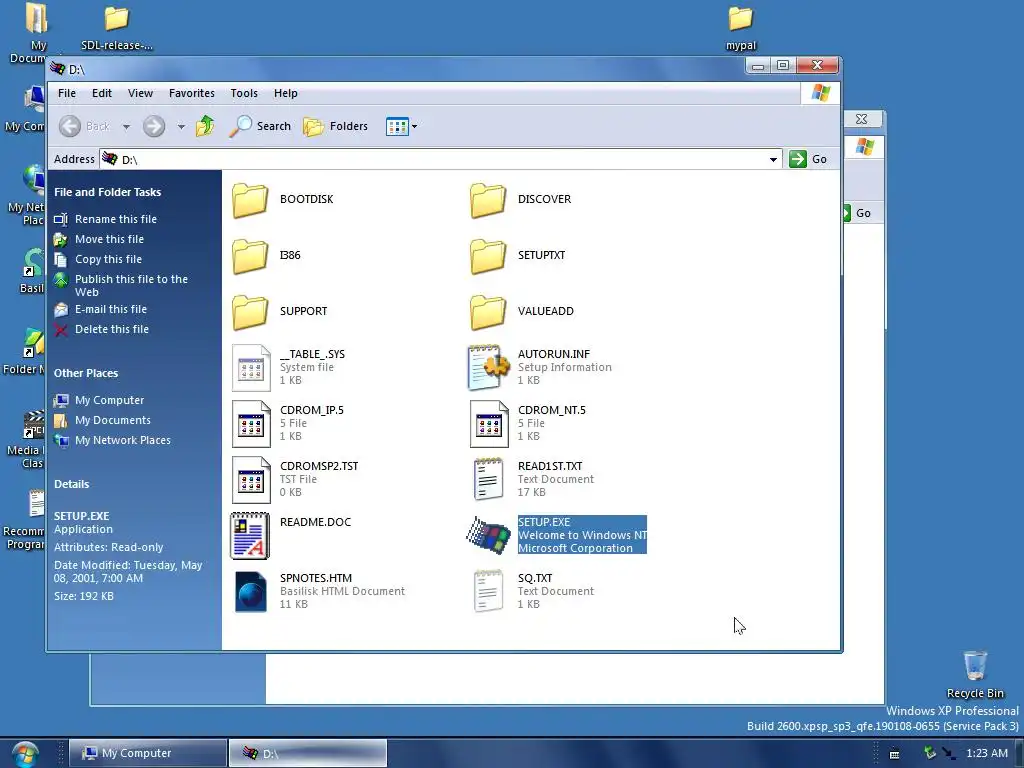Select the SPNOTES.HTM Basilisk document icon
This screenshot has height=768, width=1024.
point(251,592)
